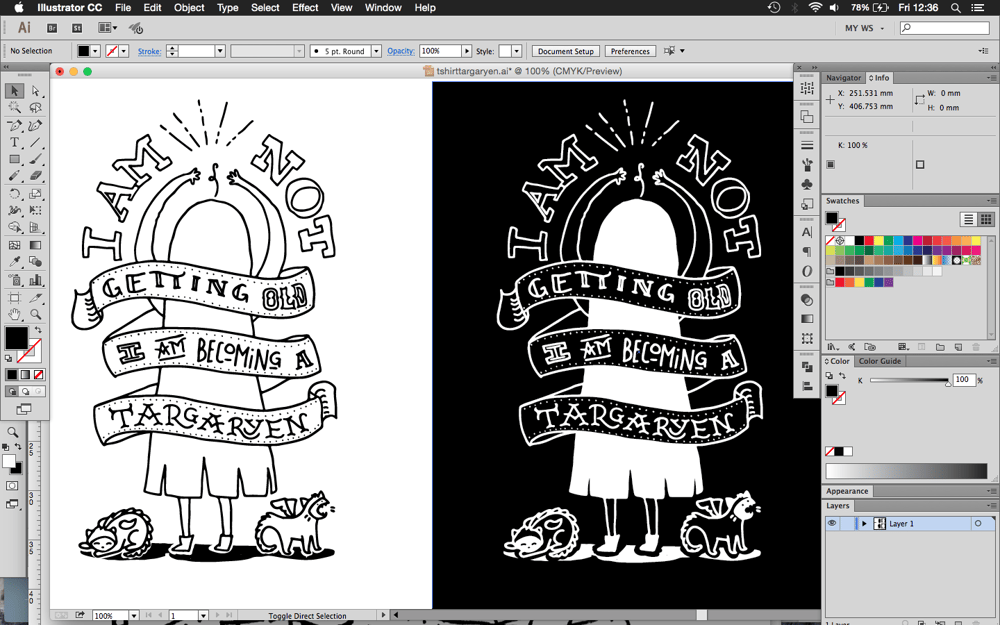
Task: Select the Direct Selection (white arrow) tool
Action: 35,91
